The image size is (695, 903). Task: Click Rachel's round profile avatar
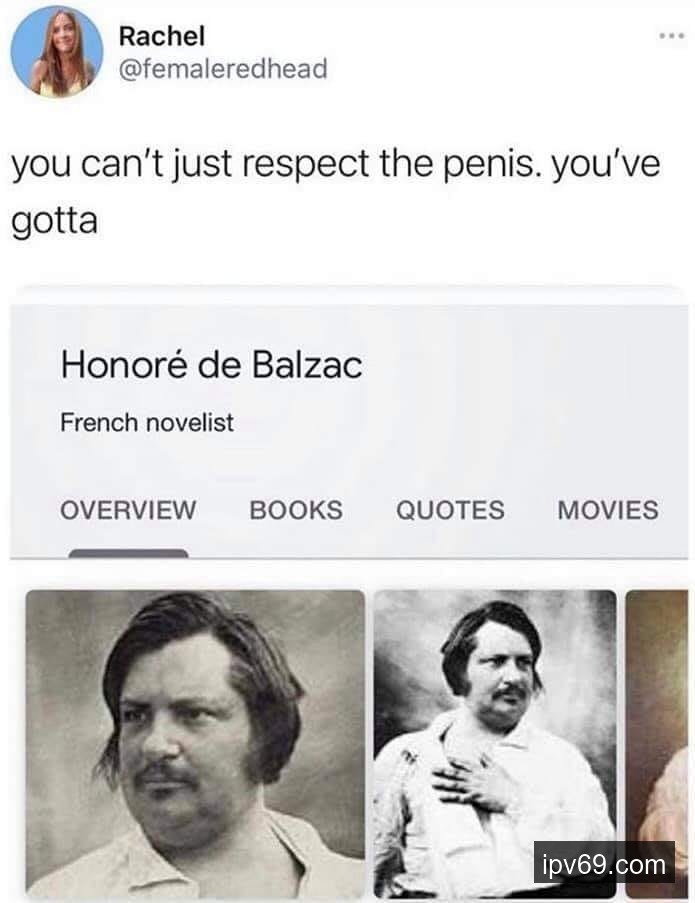pyautogui.click(x=56, y=51)
